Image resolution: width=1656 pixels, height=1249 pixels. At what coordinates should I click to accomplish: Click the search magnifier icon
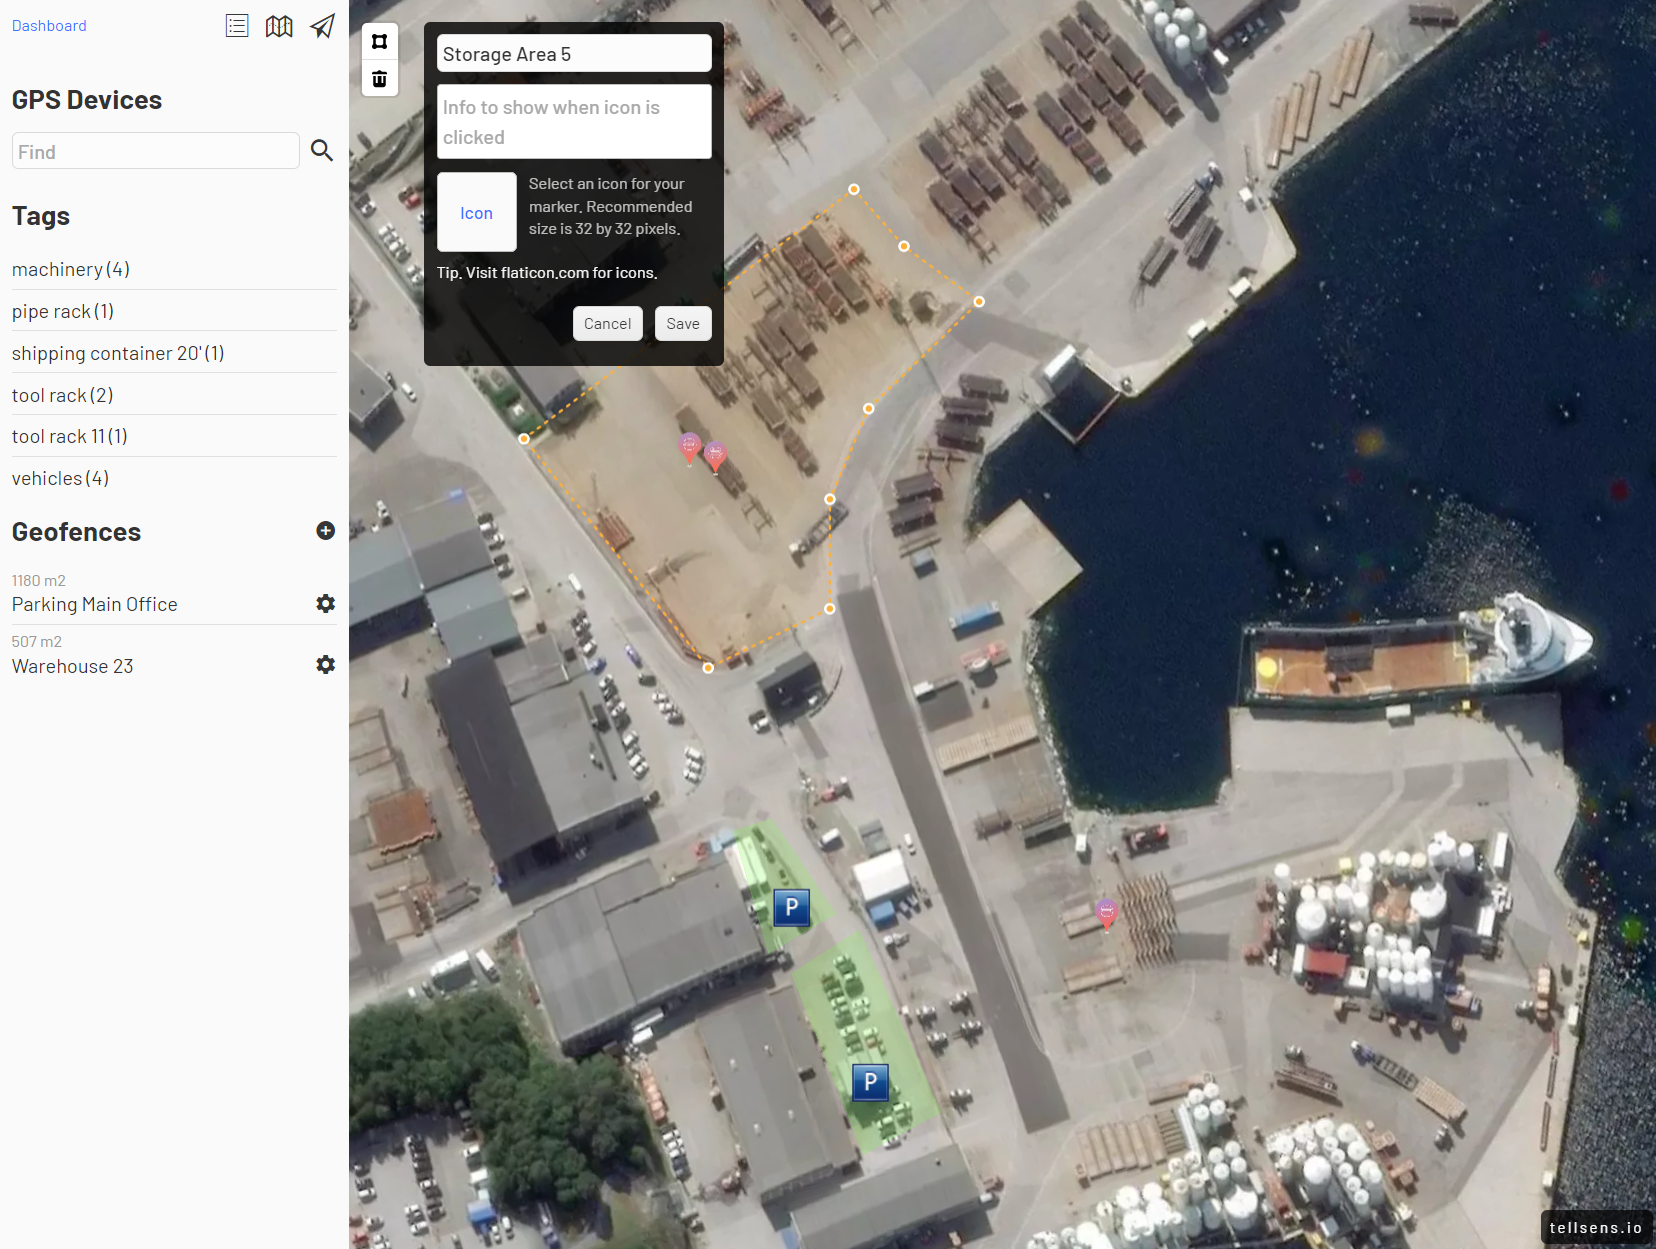322,150
